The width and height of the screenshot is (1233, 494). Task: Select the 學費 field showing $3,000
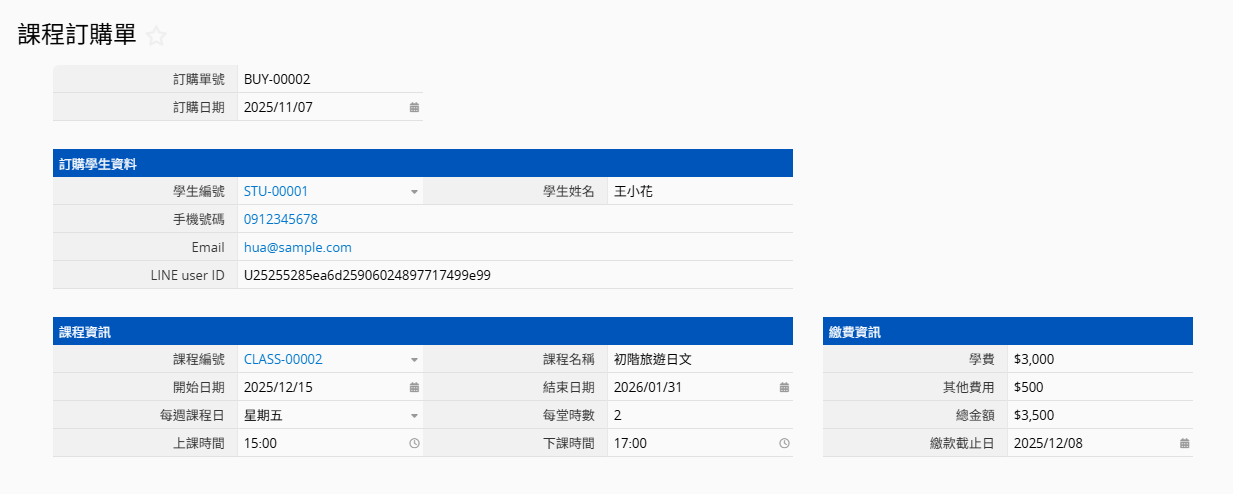[1033, 359]
